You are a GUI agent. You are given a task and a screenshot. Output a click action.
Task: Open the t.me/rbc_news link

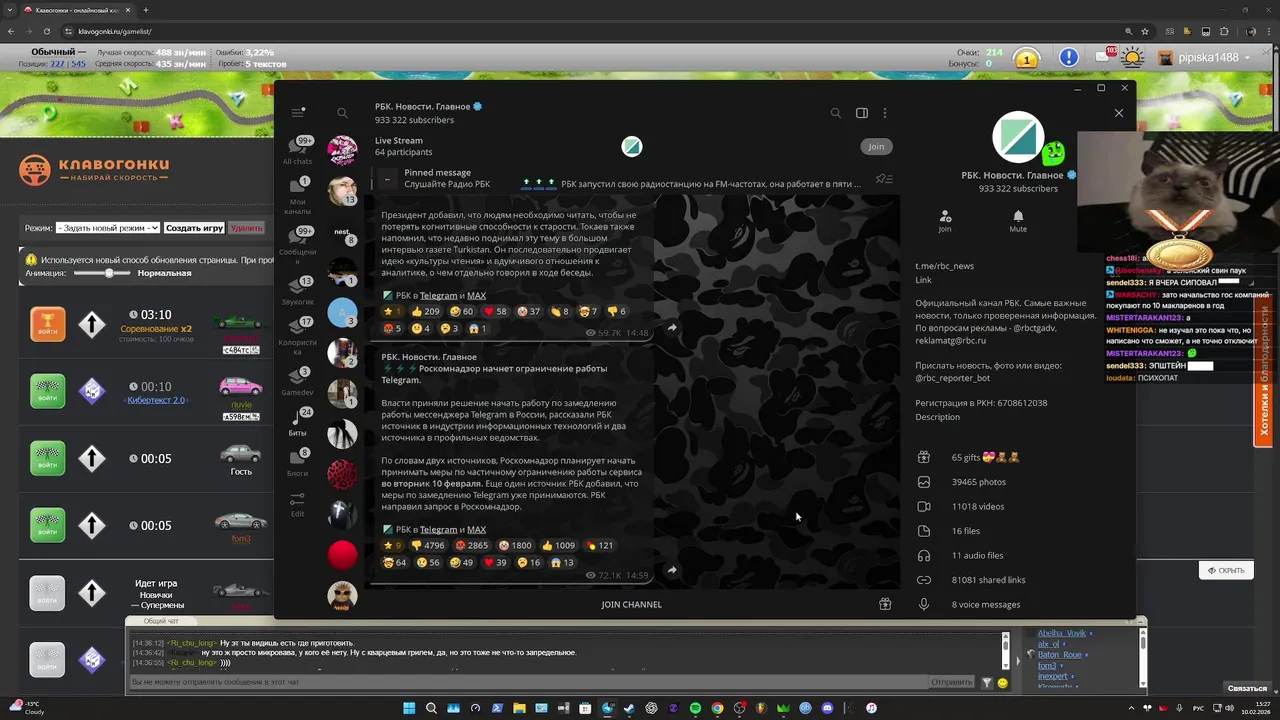(944, 266)
